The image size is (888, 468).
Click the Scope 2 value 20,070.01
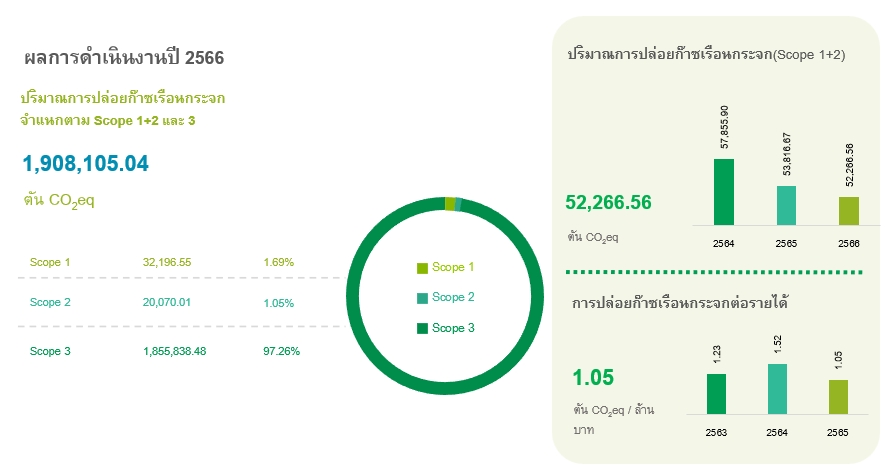tap(166, 303)
